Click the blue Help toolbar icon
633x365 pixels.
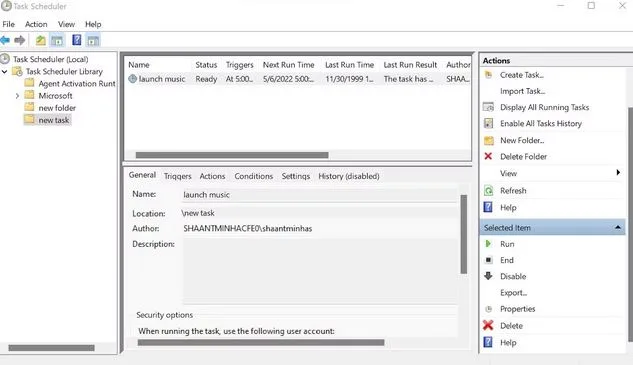[x=76, y=40]
